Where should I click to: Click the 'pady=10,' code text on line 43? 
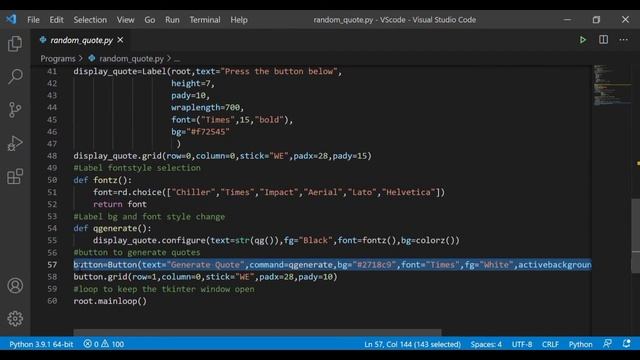(x=190, y=95)
